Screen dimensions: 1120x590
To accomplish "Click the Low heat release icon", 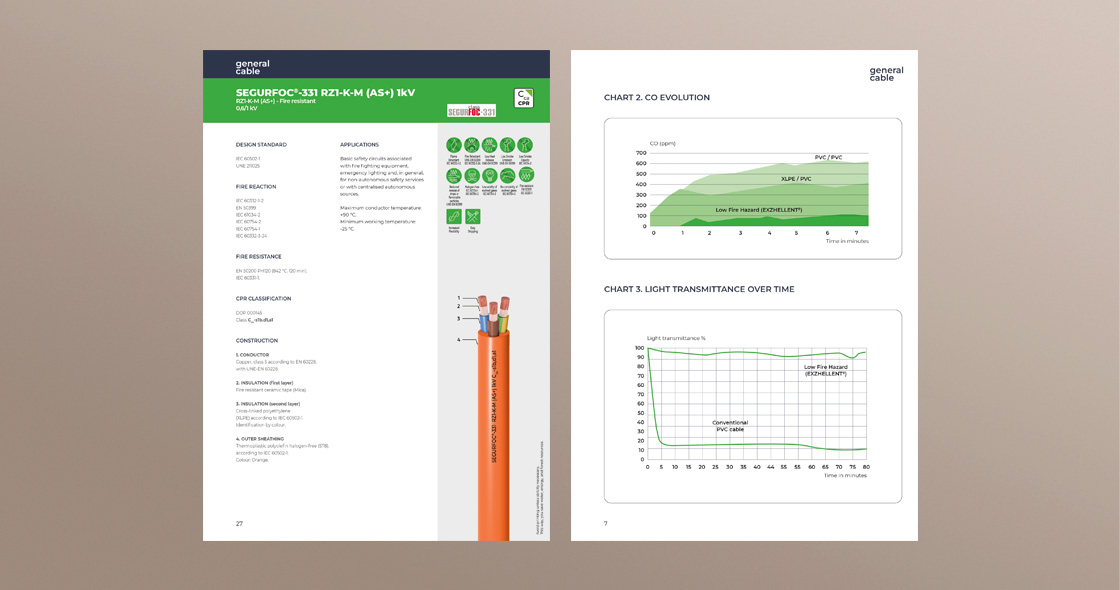I will click(489, 145).
